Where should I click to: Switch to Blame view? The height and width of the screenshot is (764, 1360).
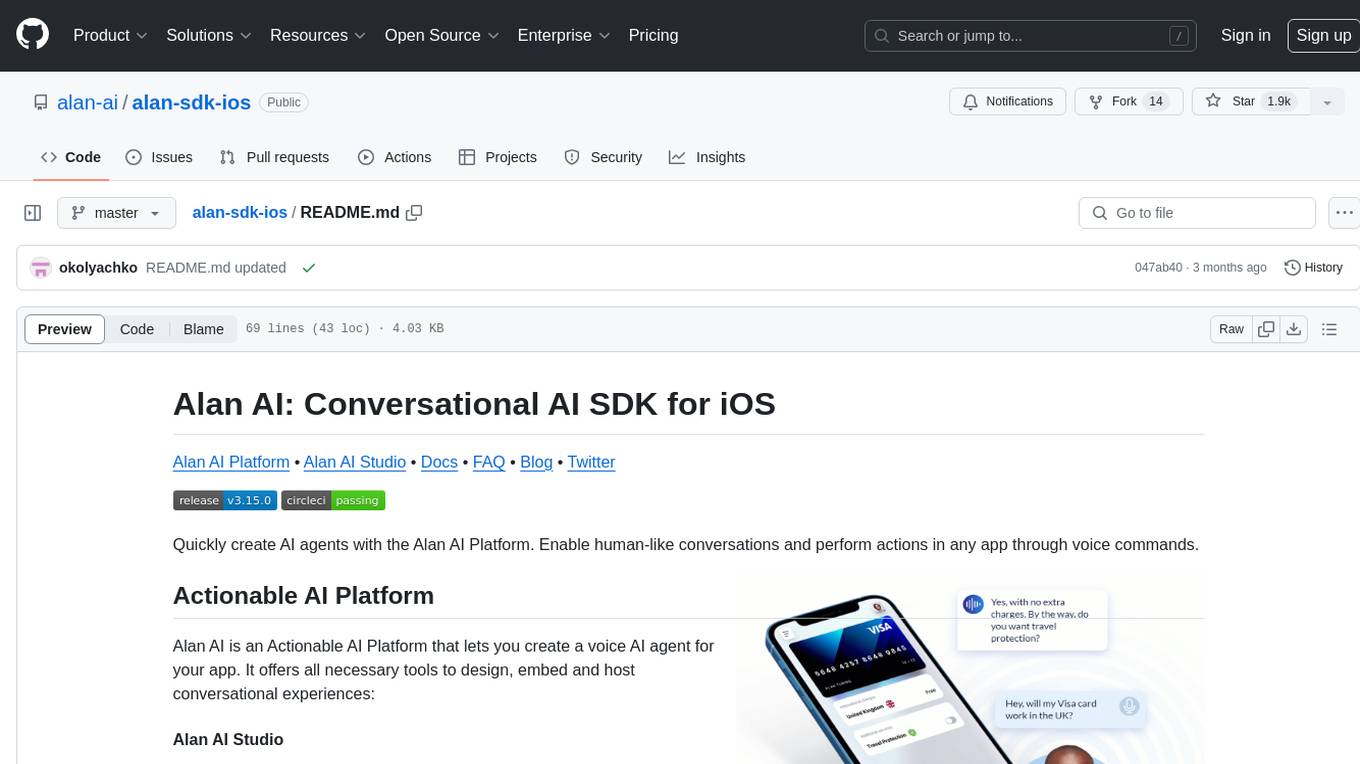tap(203, 329)
